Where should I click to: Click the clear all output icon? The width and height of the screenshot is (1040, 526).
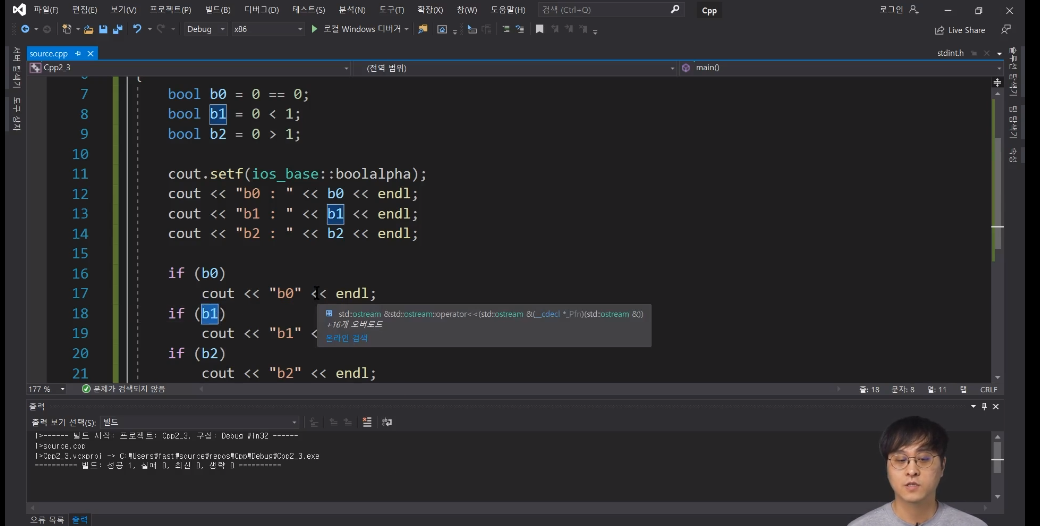[367, 422]
